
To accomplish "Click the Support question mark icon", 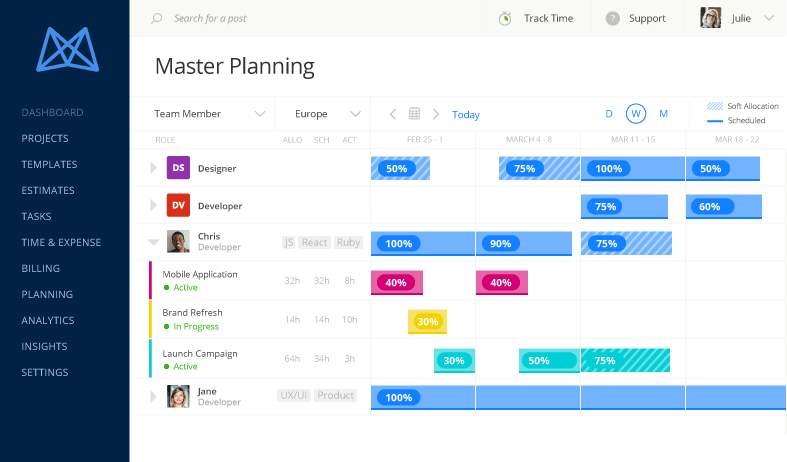I will click(x=612, y=18).
